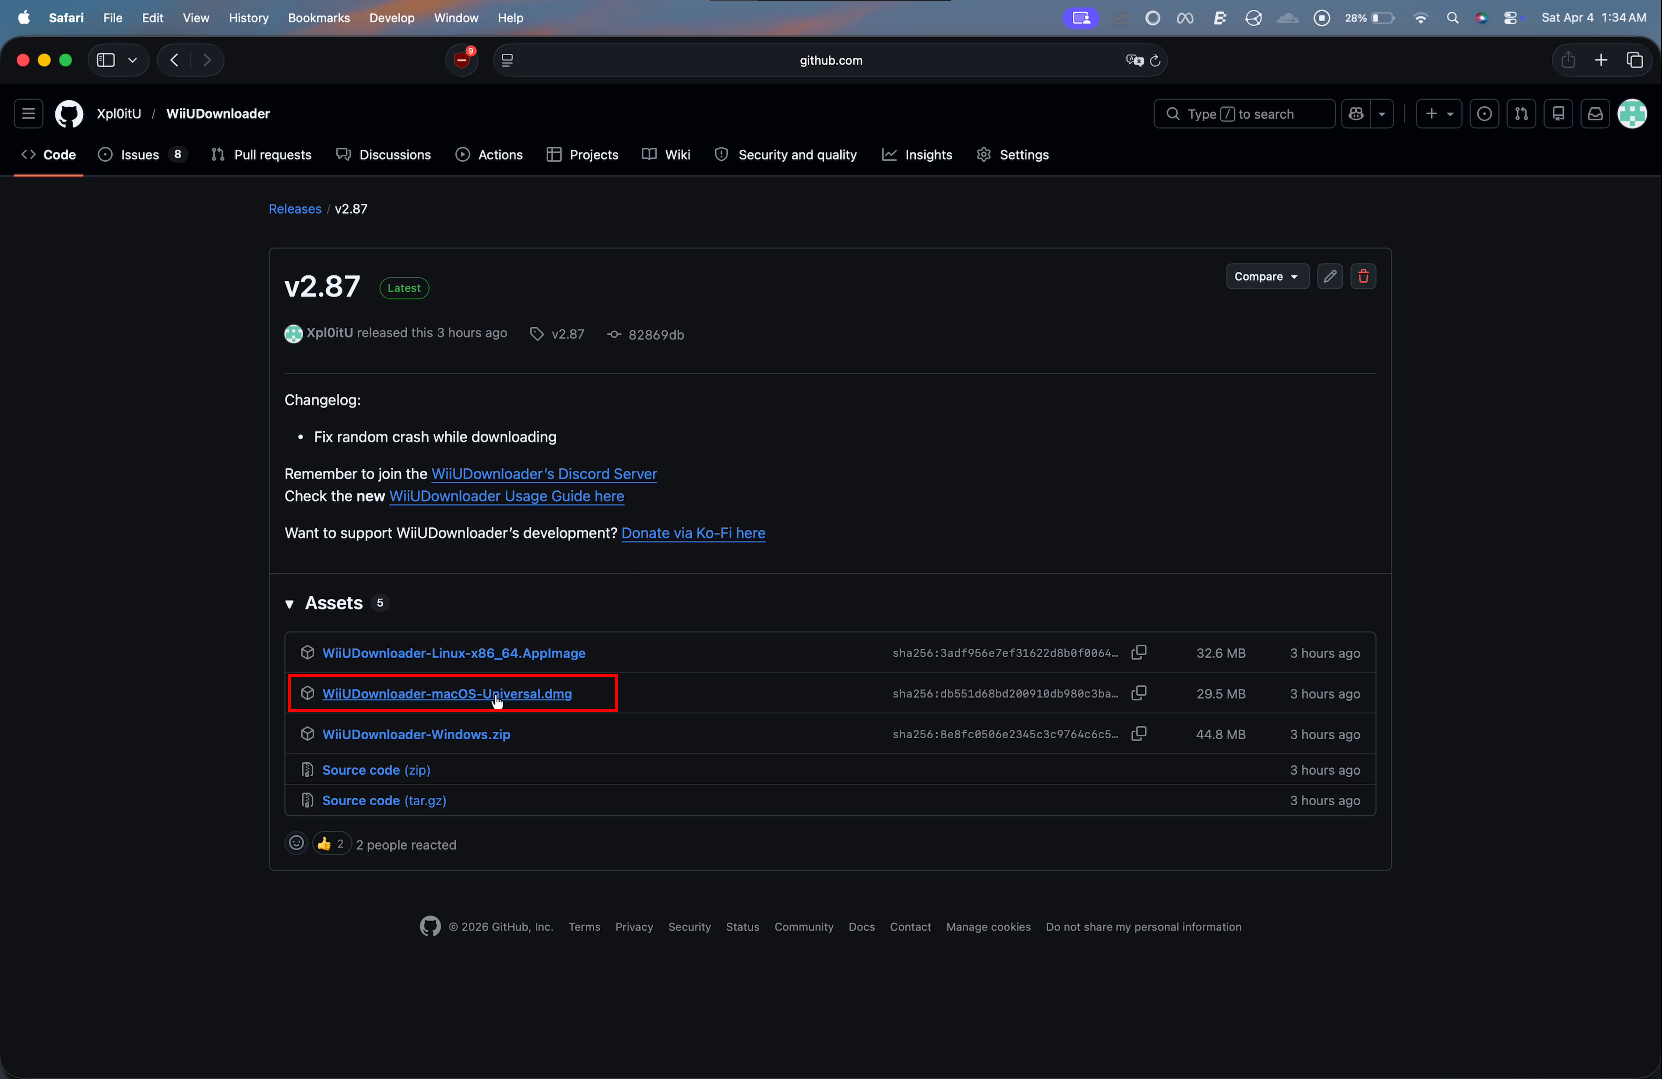Collapse the Assets section
1662x1079 pixels.
290,604
